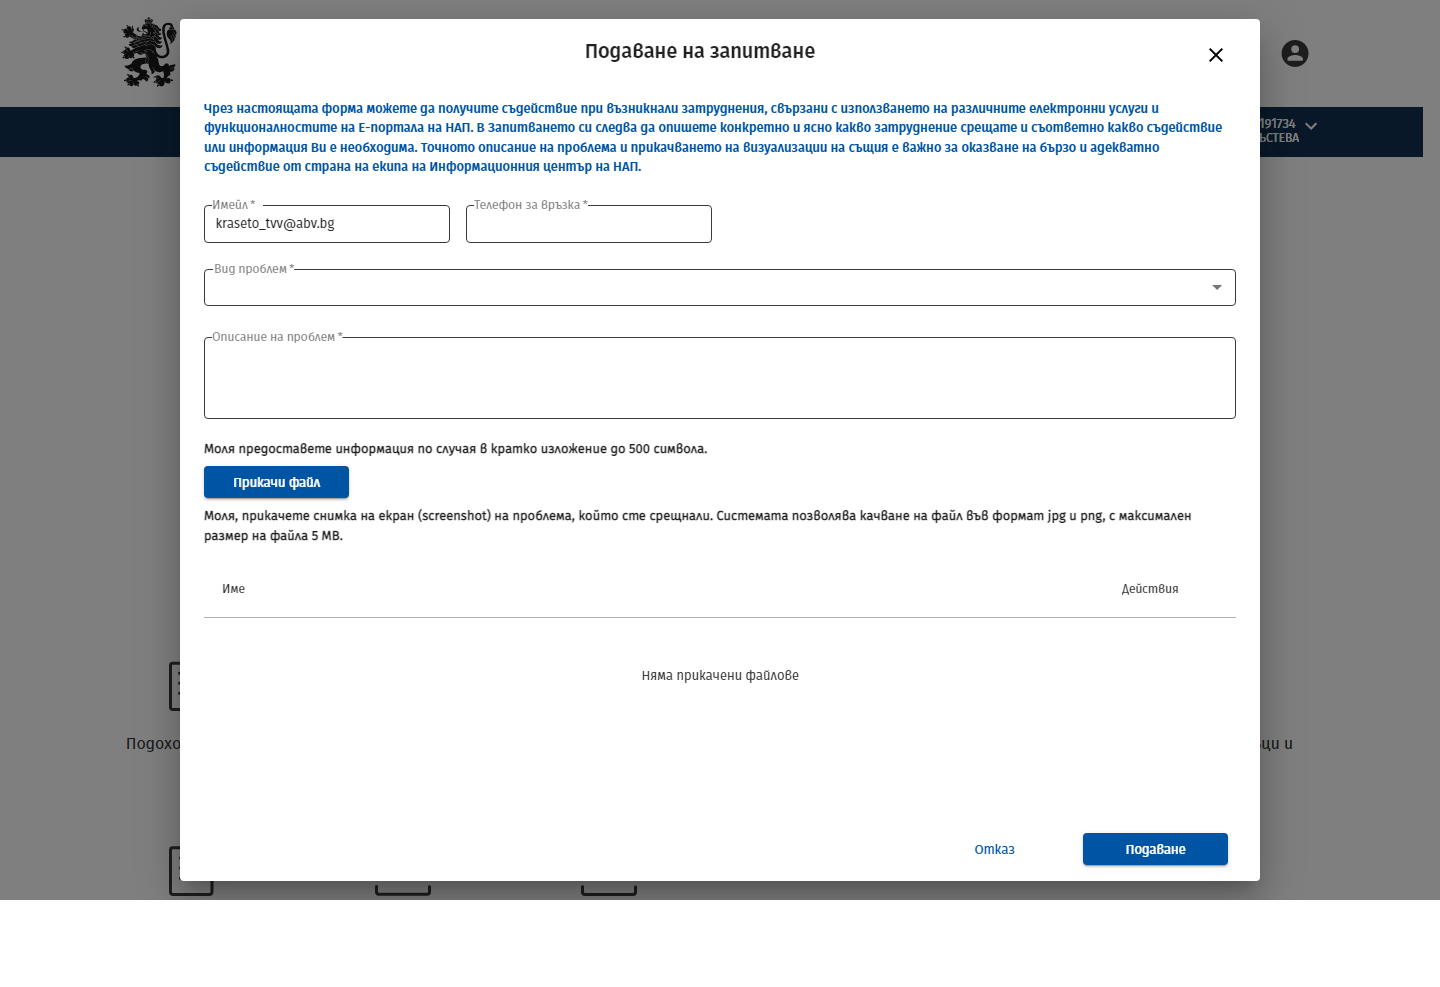Click the dropdown arrow in Вид проблем
1440x987 pixels.
(1217, 288)
